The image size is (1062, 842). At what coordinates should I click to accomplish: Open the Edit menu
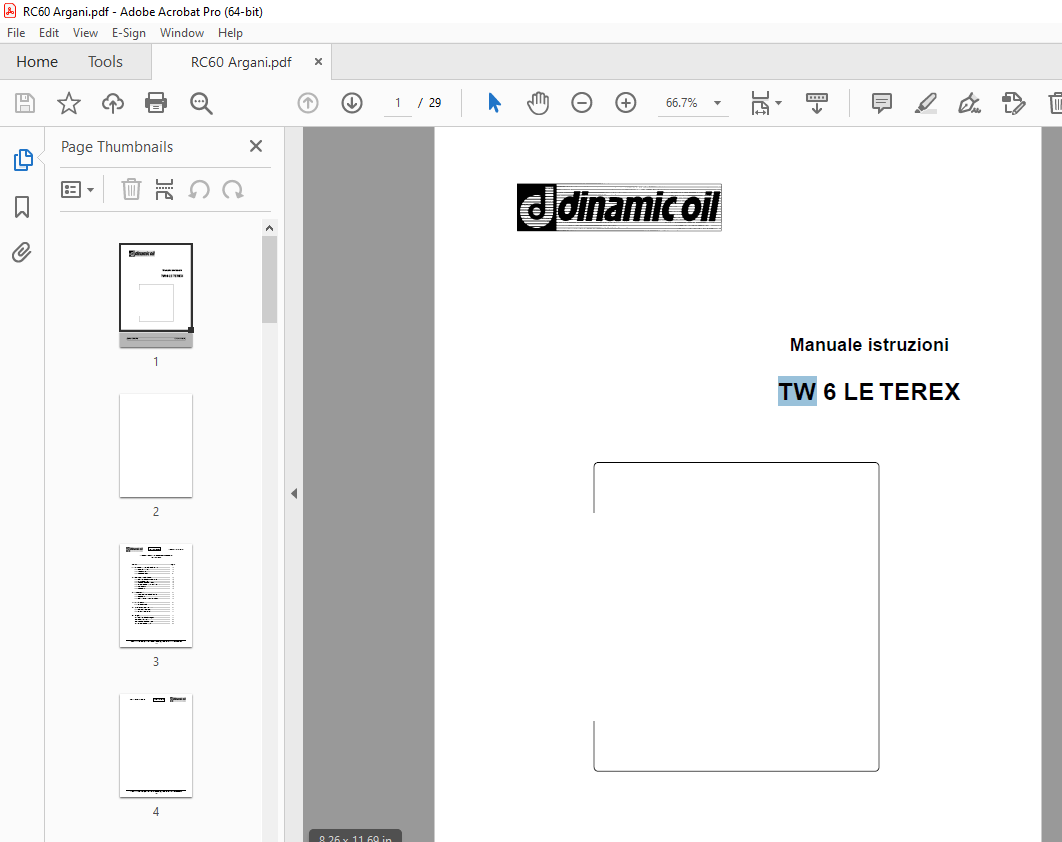(x=48, y=33)
